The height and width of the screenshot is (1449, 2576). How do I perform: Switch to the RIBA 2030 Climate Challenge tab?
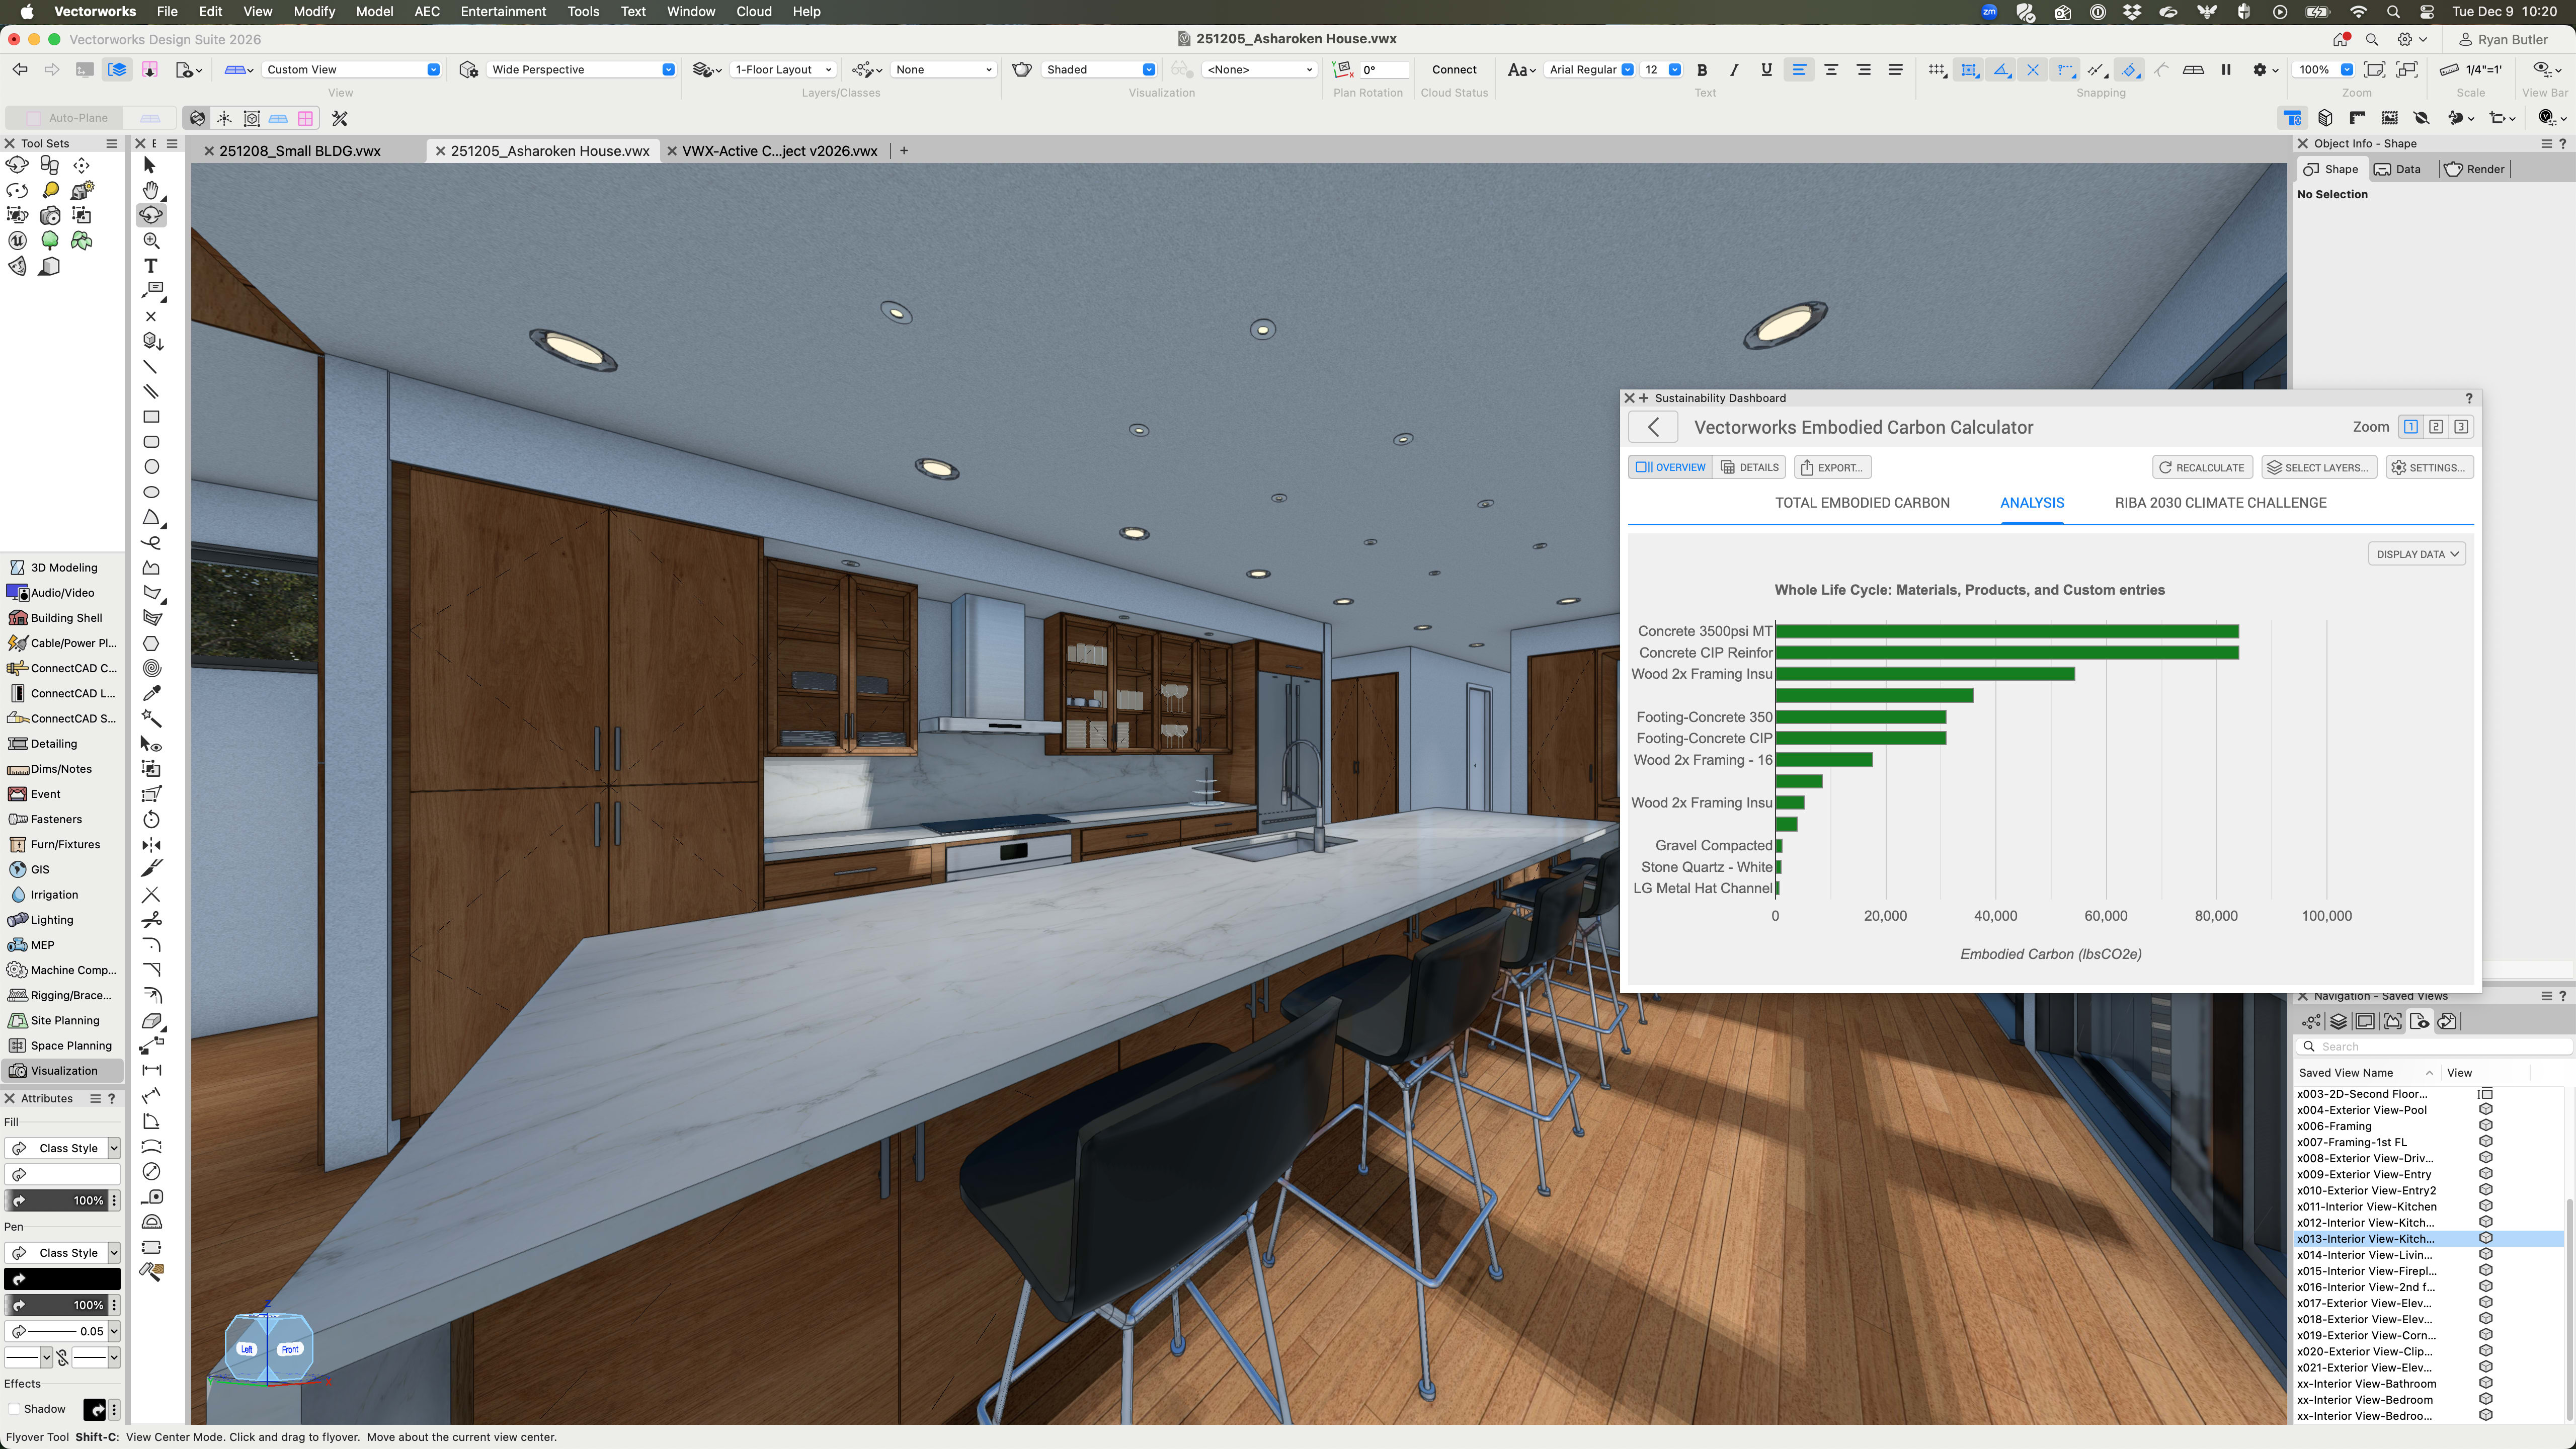(x=2221, y=503)
